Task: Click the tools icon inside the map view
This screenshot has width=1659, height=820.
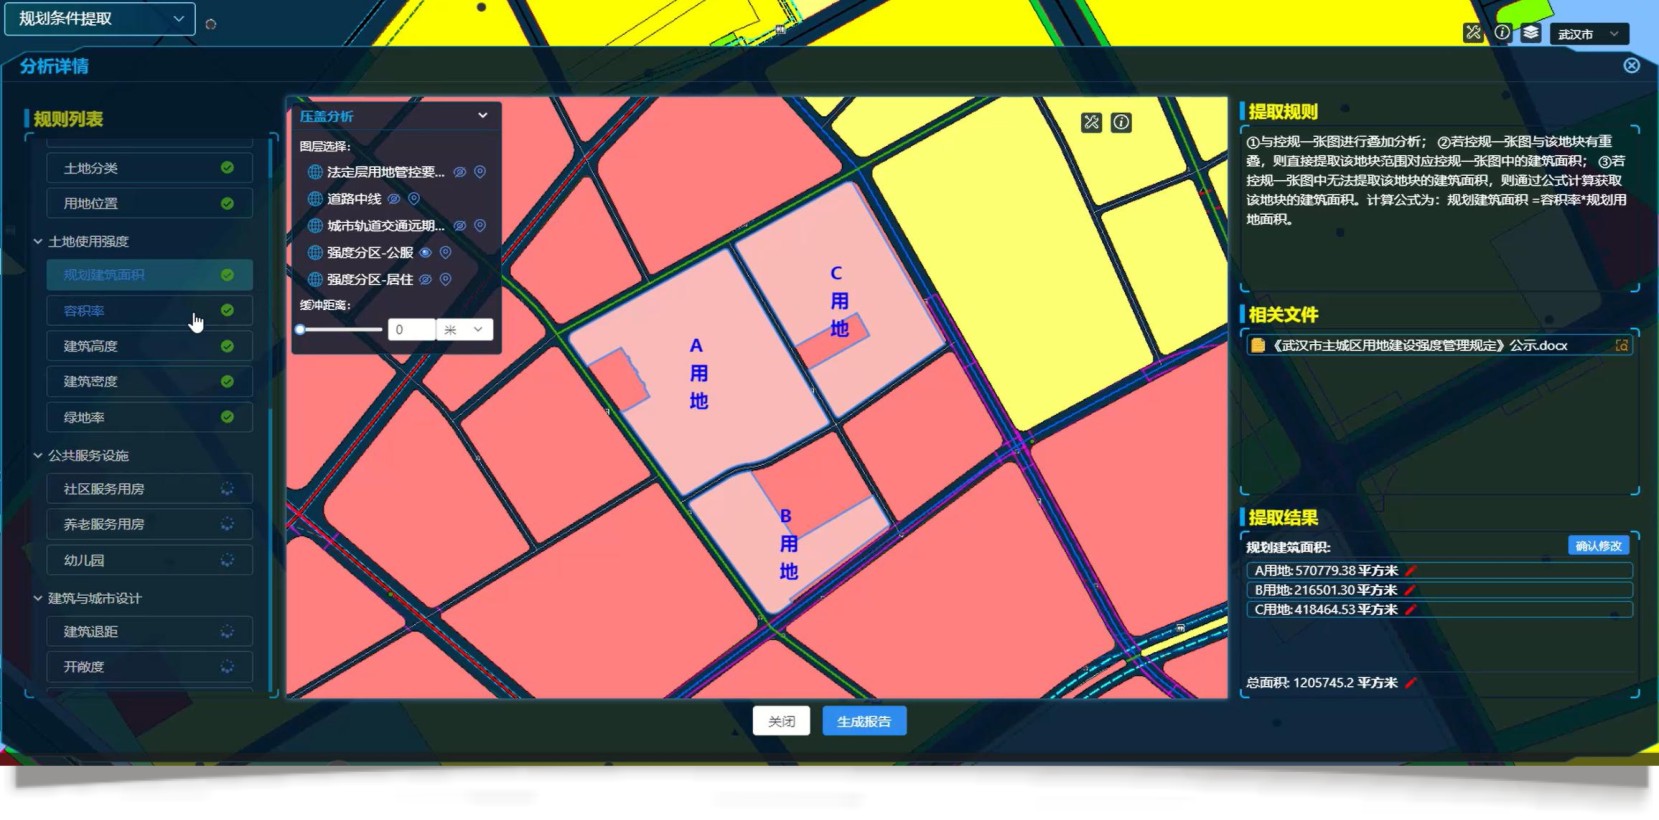Action: (x=1091, y=122)
